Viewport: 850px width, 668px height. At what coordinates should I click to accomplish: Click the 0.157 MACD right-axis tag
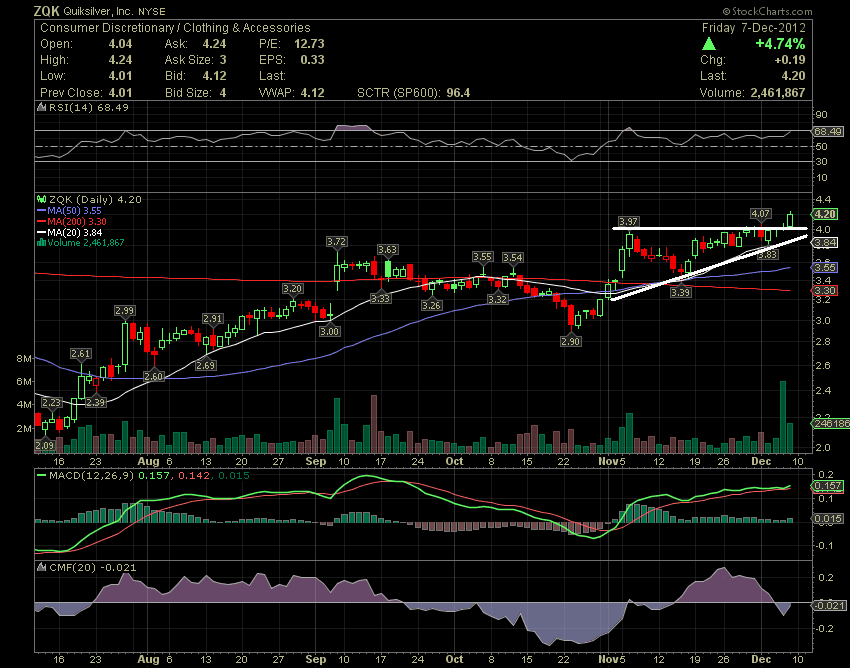827,486
